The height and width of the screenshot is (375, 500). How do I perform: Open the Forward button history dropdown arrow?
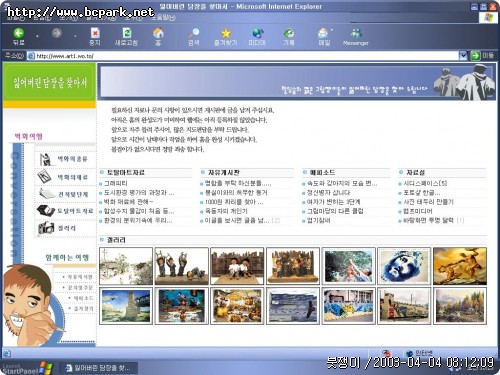pos(75,36)
